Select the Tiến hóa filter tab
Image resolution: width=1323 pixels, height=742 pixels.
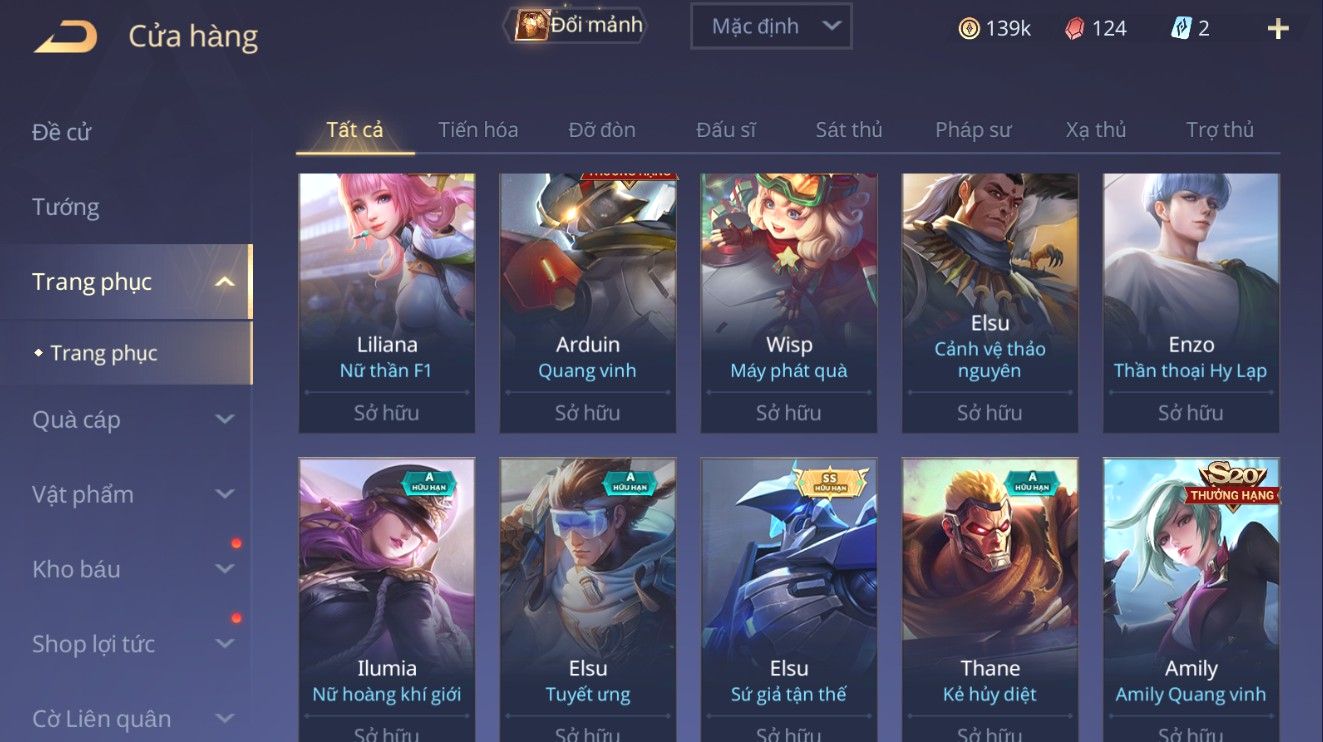(478, 130)
